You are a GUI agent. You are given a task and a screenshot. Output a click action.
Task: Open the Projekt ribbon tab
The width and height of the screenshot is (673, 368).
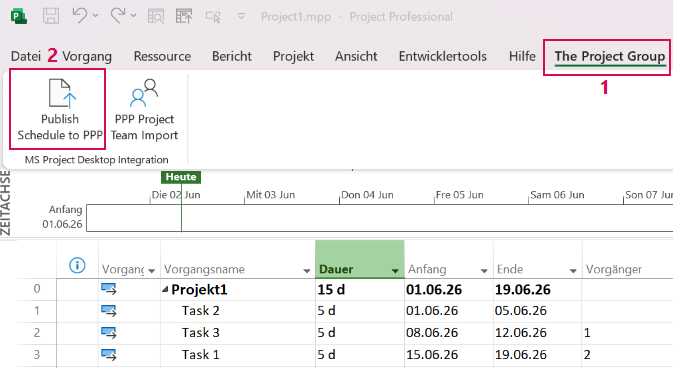coord(294,56)
